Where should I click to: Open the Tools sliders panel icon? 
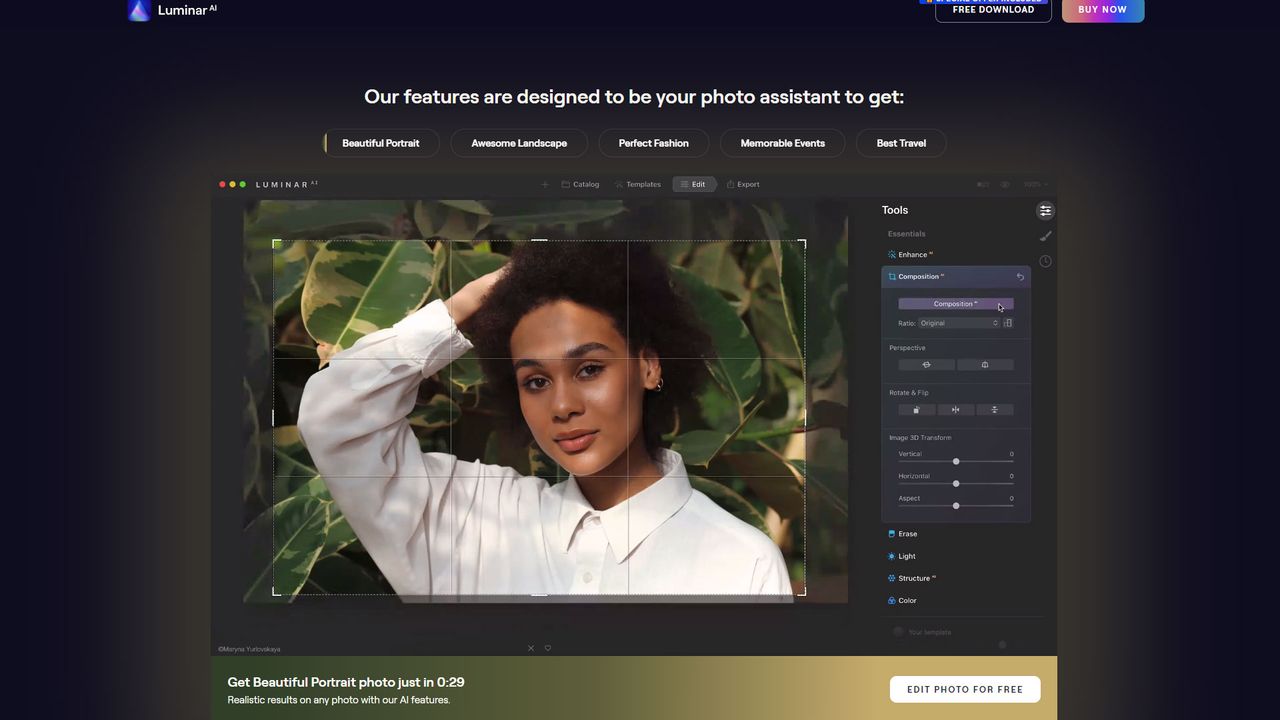click(1045, 210)
